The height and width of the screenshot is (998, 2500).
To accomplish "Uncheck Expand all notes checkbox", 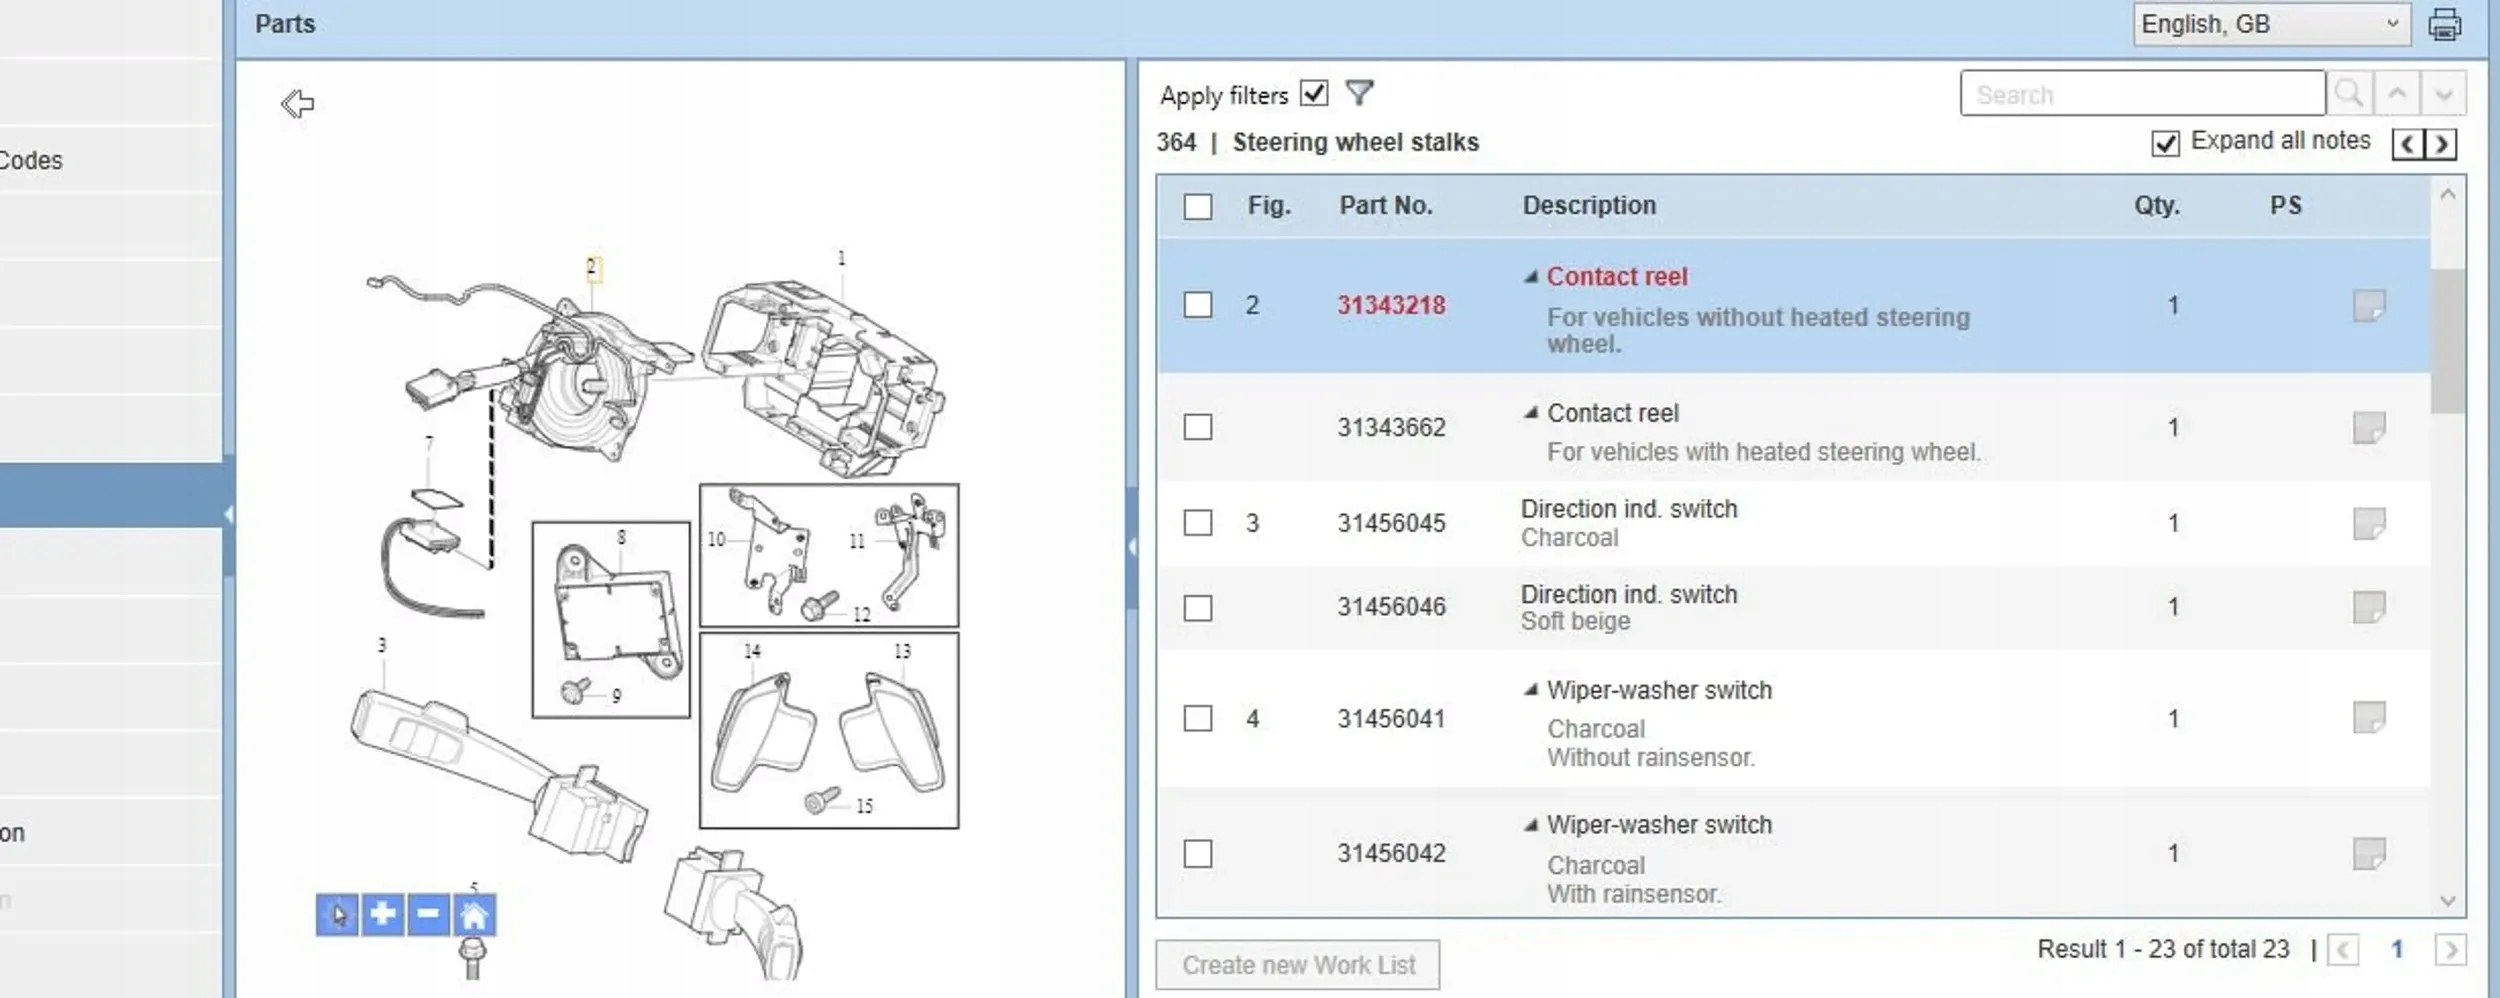I will (2165, 143).
